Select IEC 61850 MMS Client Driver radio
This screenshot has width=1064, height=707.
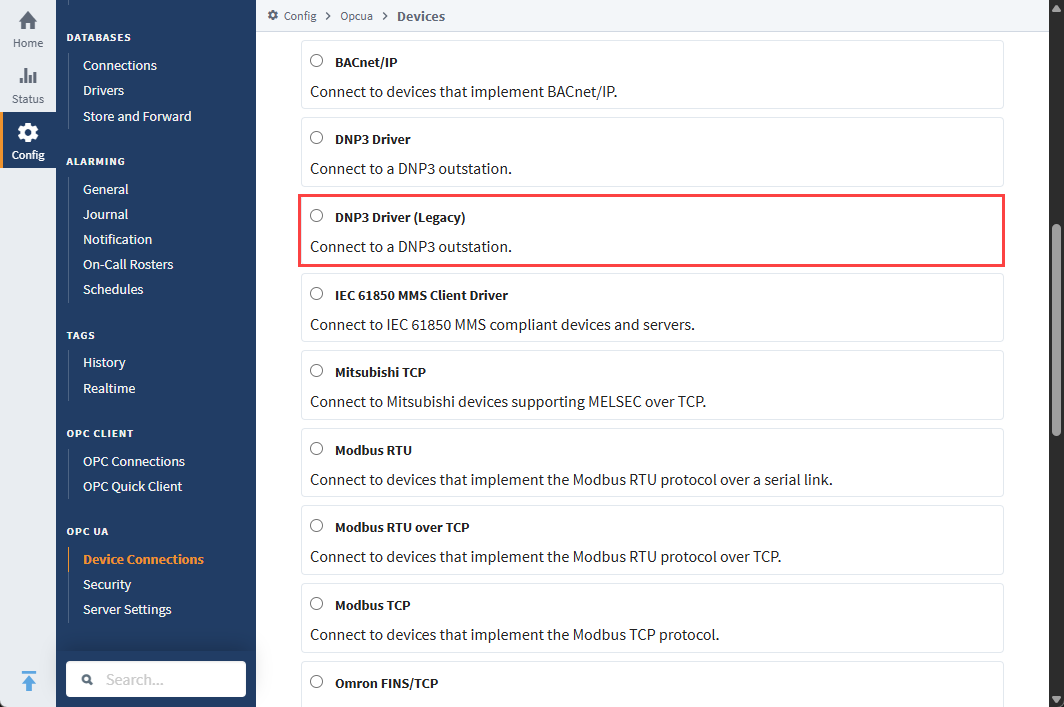click(x=316, y=294)
